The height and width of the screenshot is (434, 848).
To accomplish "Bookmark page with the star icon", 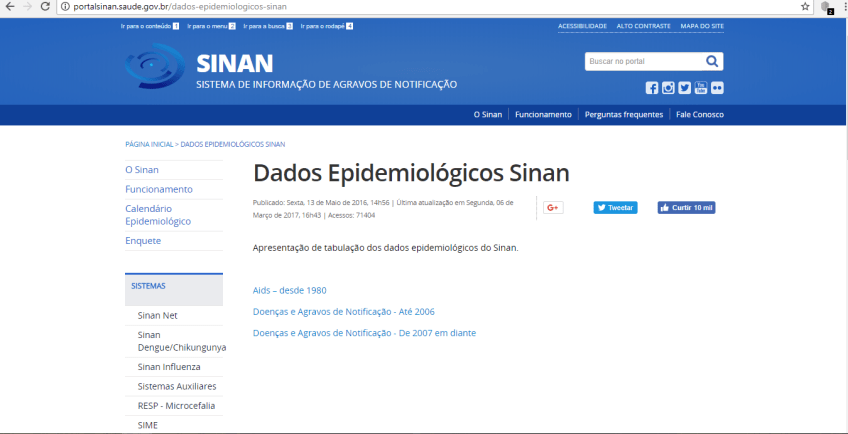I will point(805,6).
